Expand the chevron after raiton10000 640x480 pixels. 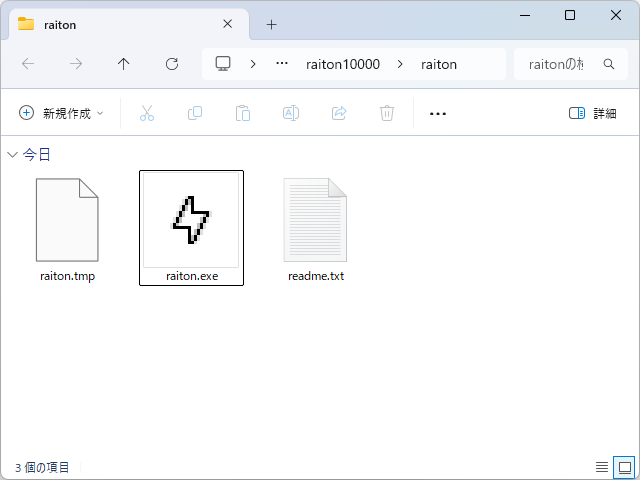(x=400, y=64)
